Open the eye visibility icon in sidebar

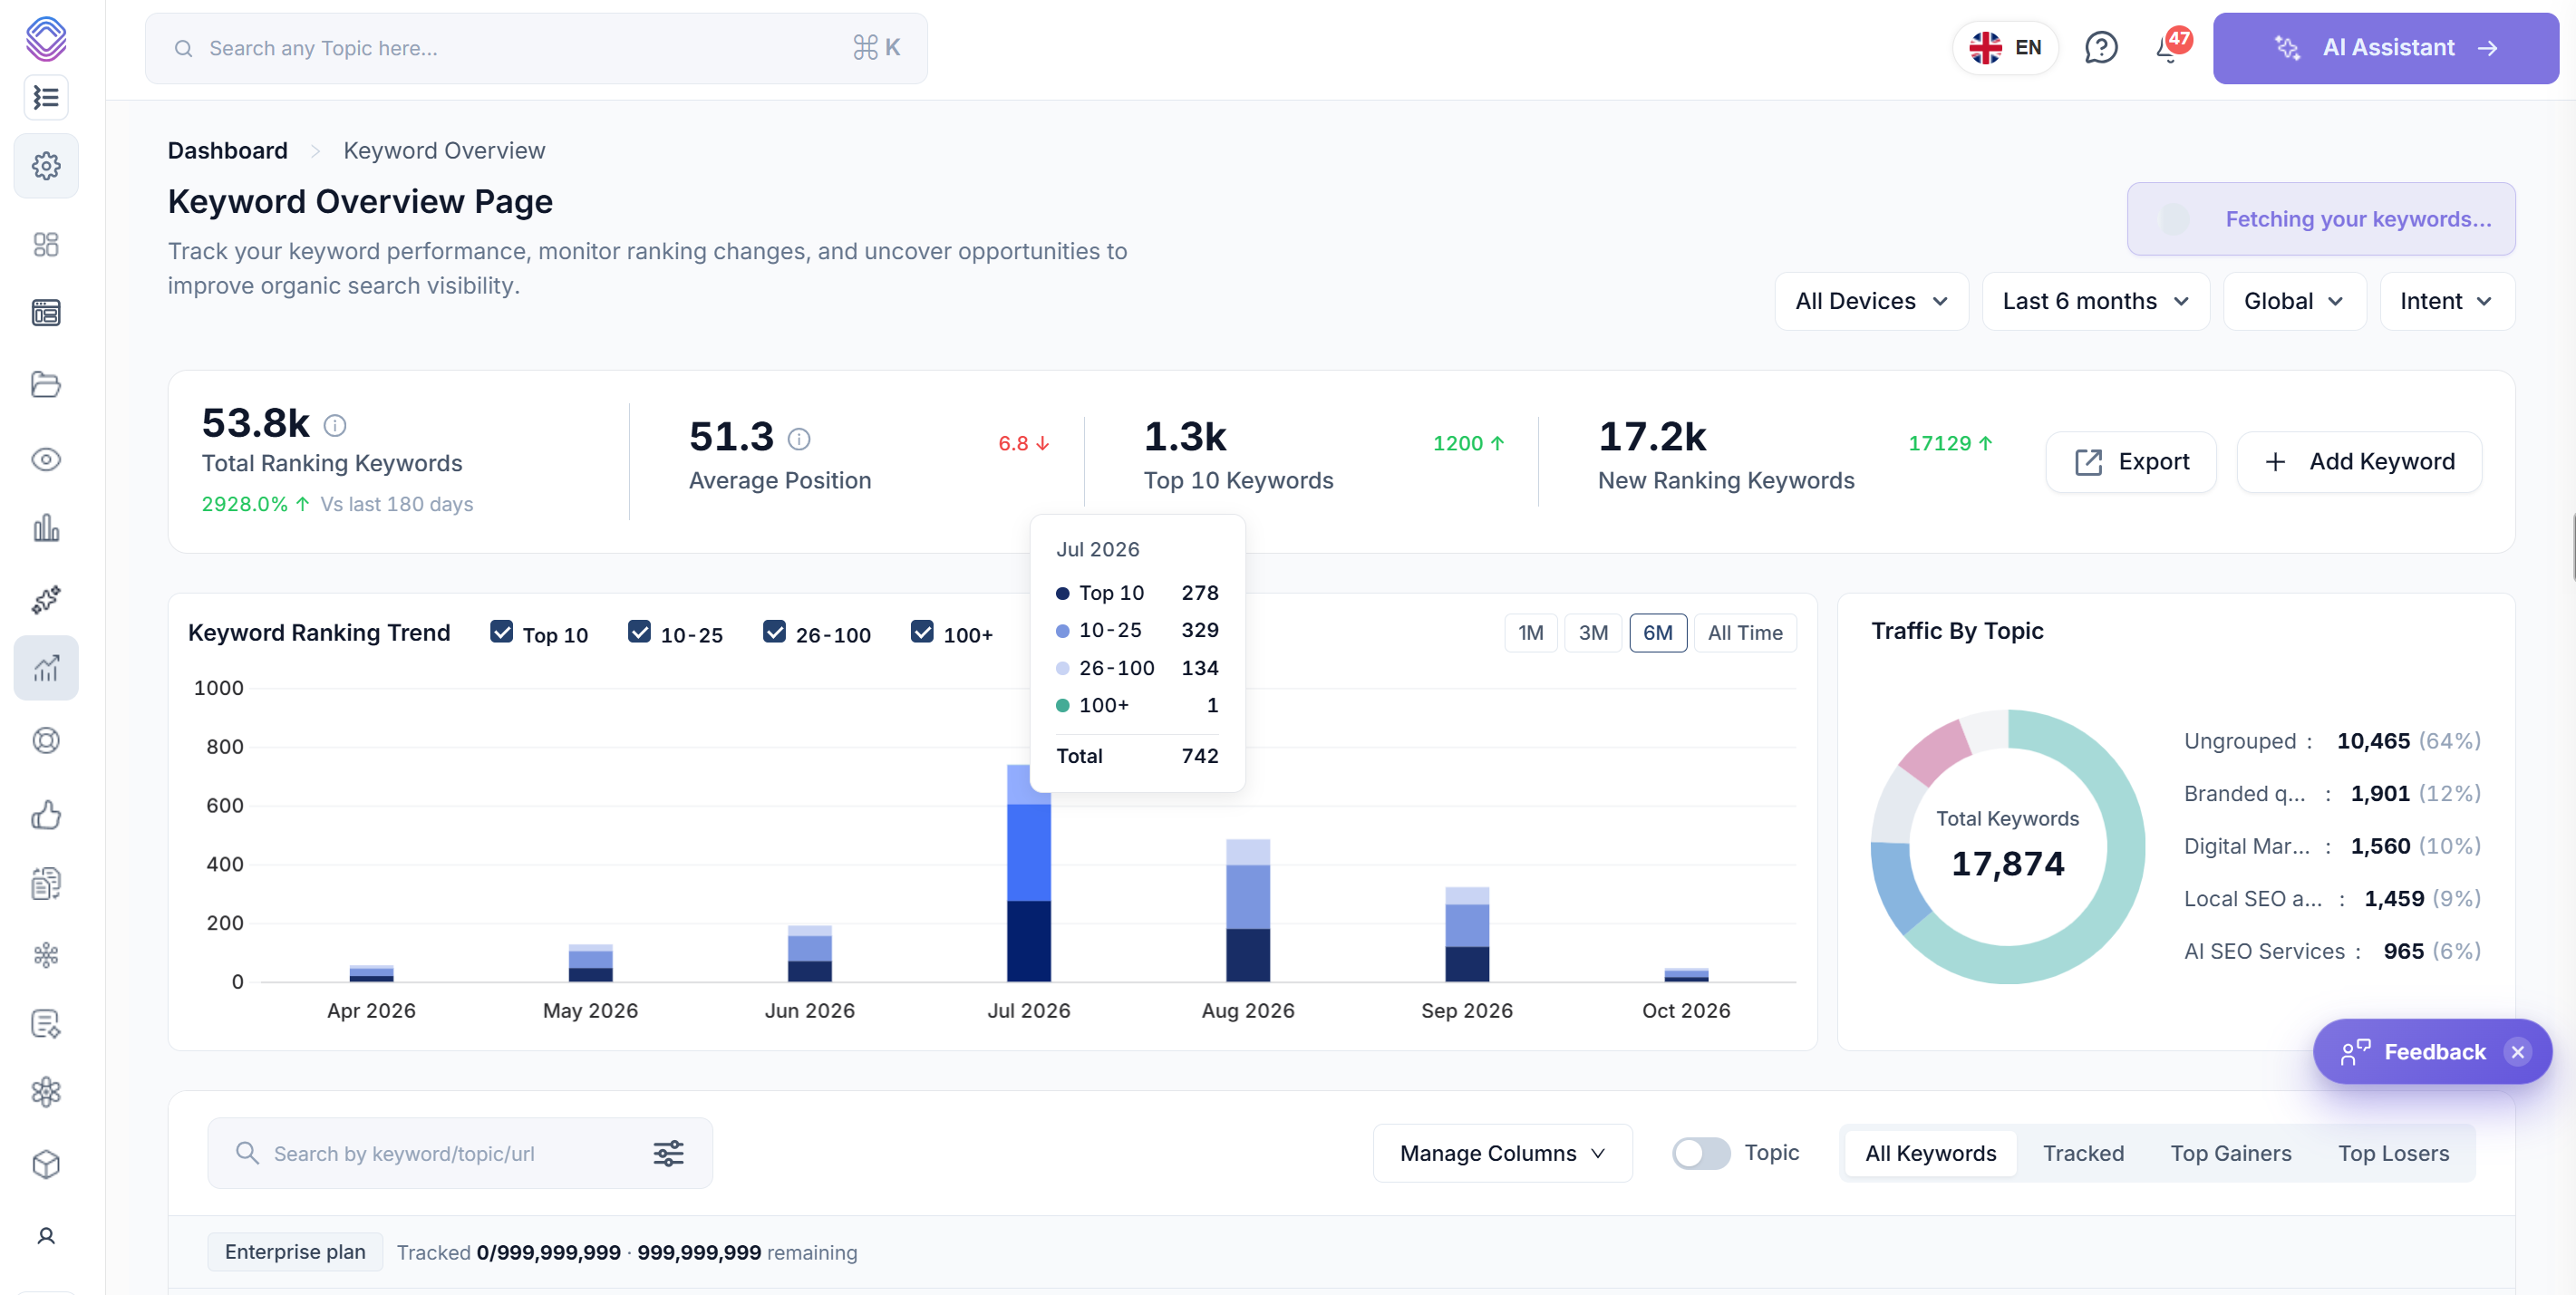(x=46, y=459)
